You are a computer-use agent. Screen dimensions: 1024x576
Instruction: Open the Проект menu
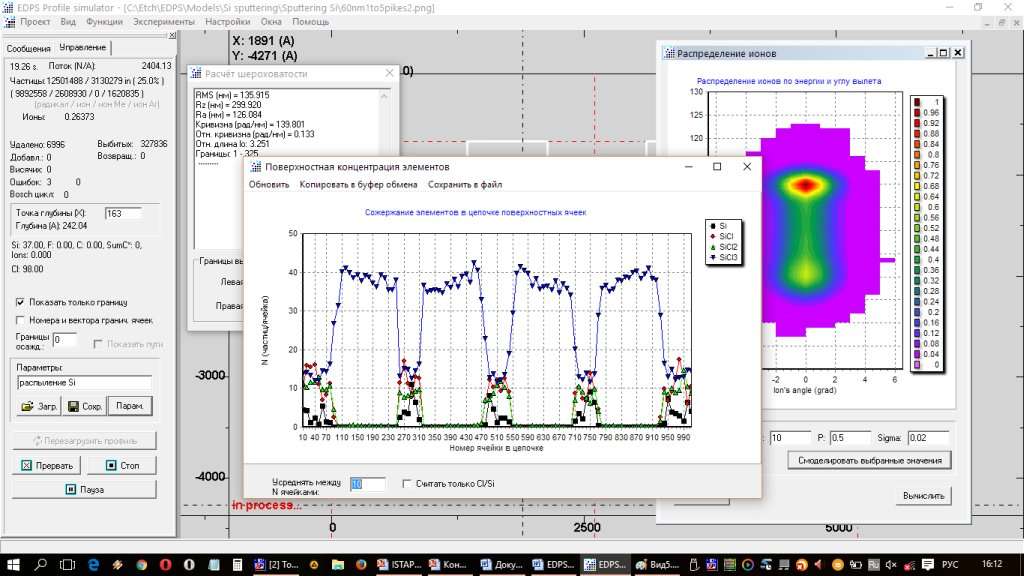[x=35, y=22]
